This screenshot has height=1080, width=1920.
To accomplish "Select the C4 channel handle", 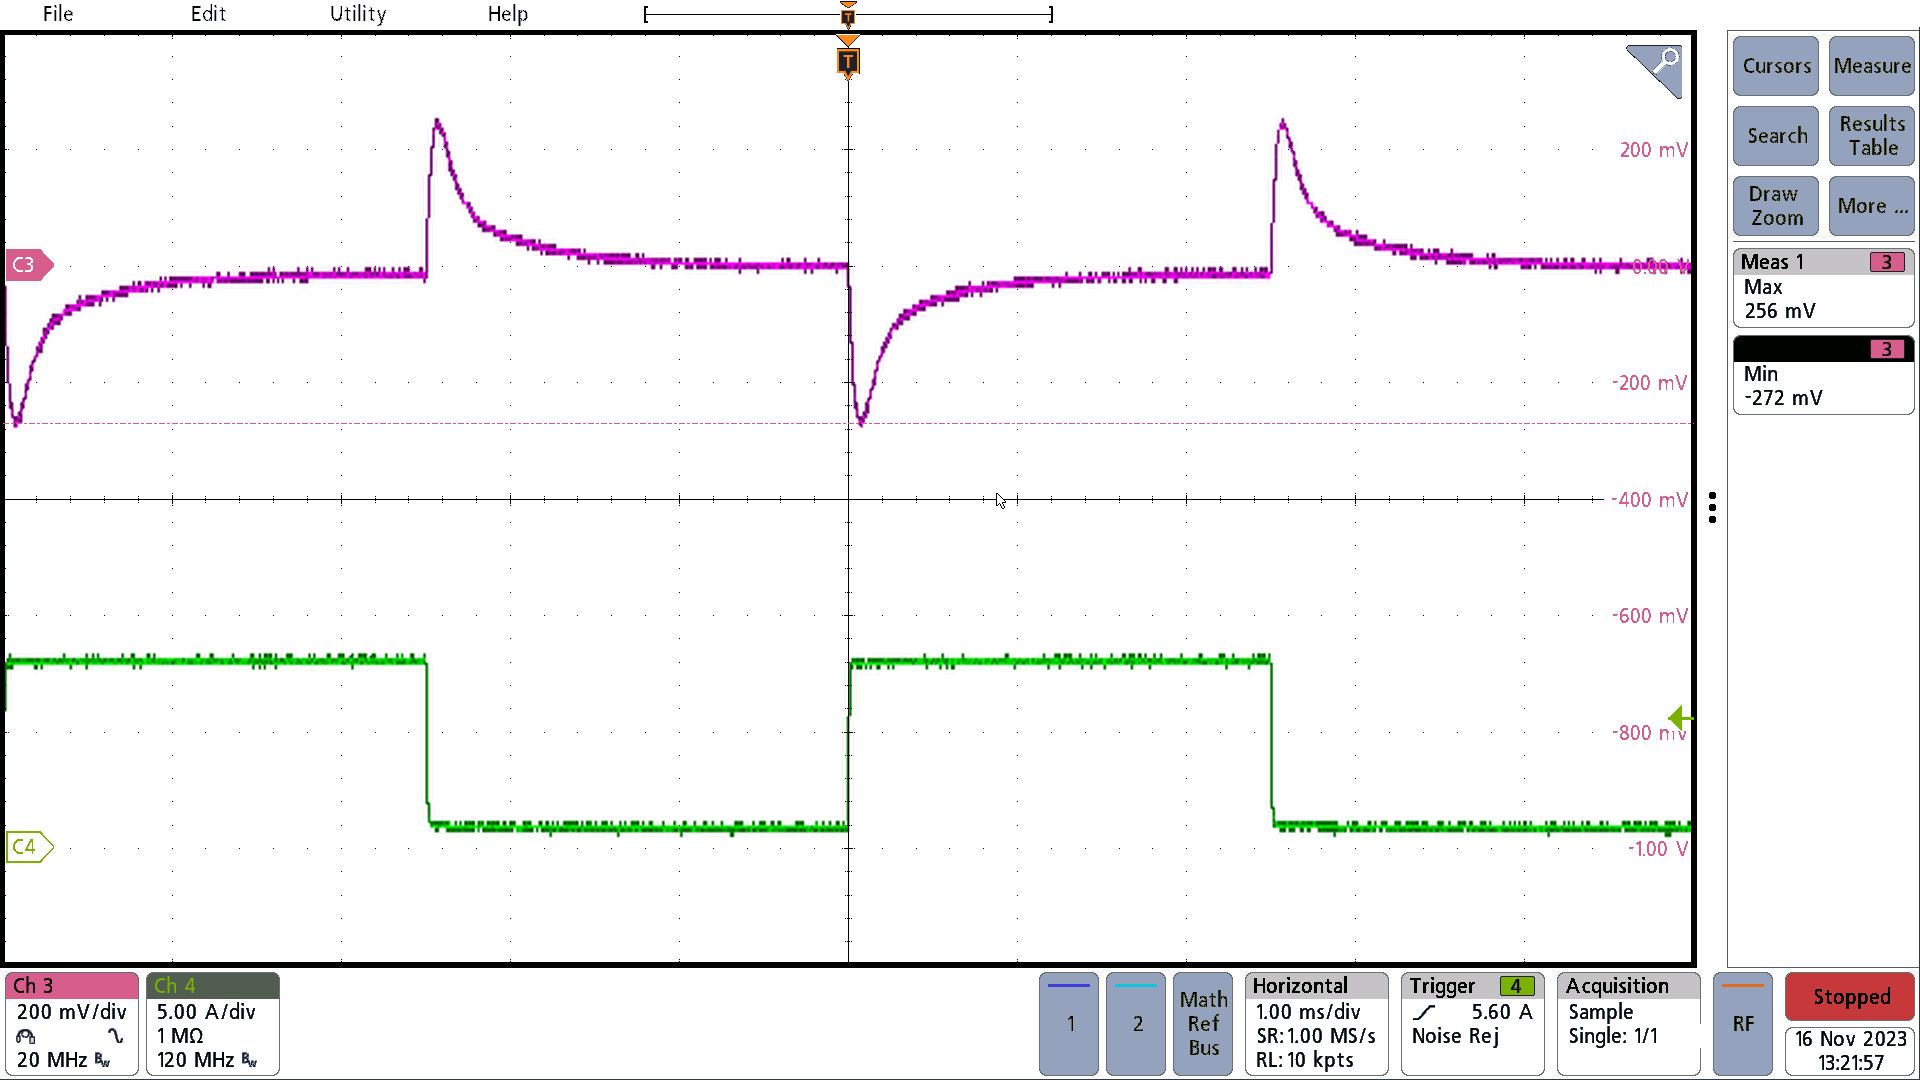I will pyautogui.click(x=29, y=847).
